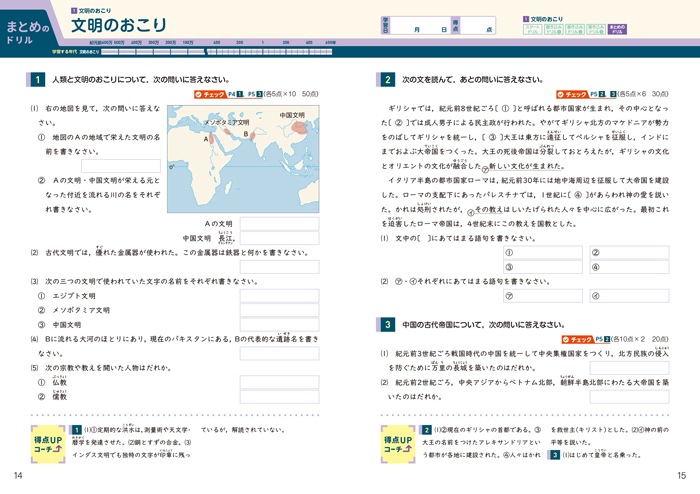This screenshot has height=494, width=700.
Task: Click the answer box for the 金属器 question
Action: tap(279, 267)
